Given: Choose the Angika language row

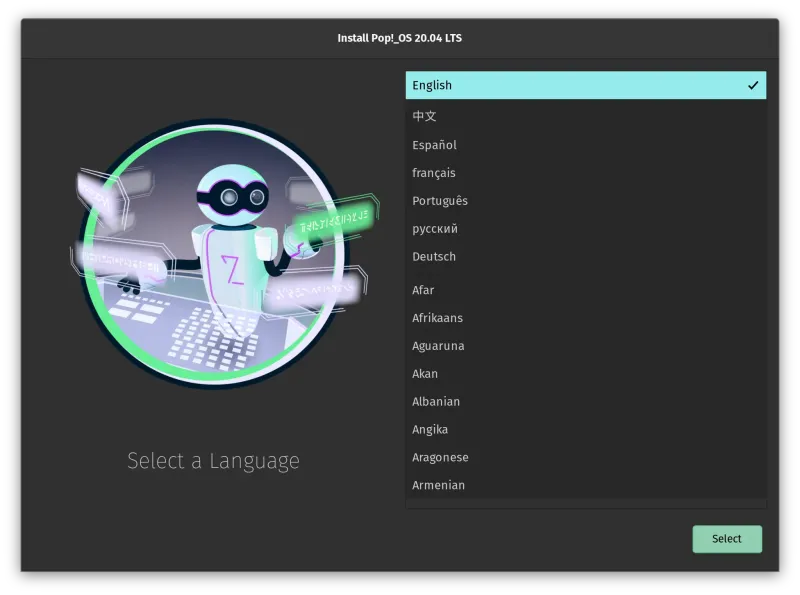Looking at the screenshot, I should (x=586, y=430).
